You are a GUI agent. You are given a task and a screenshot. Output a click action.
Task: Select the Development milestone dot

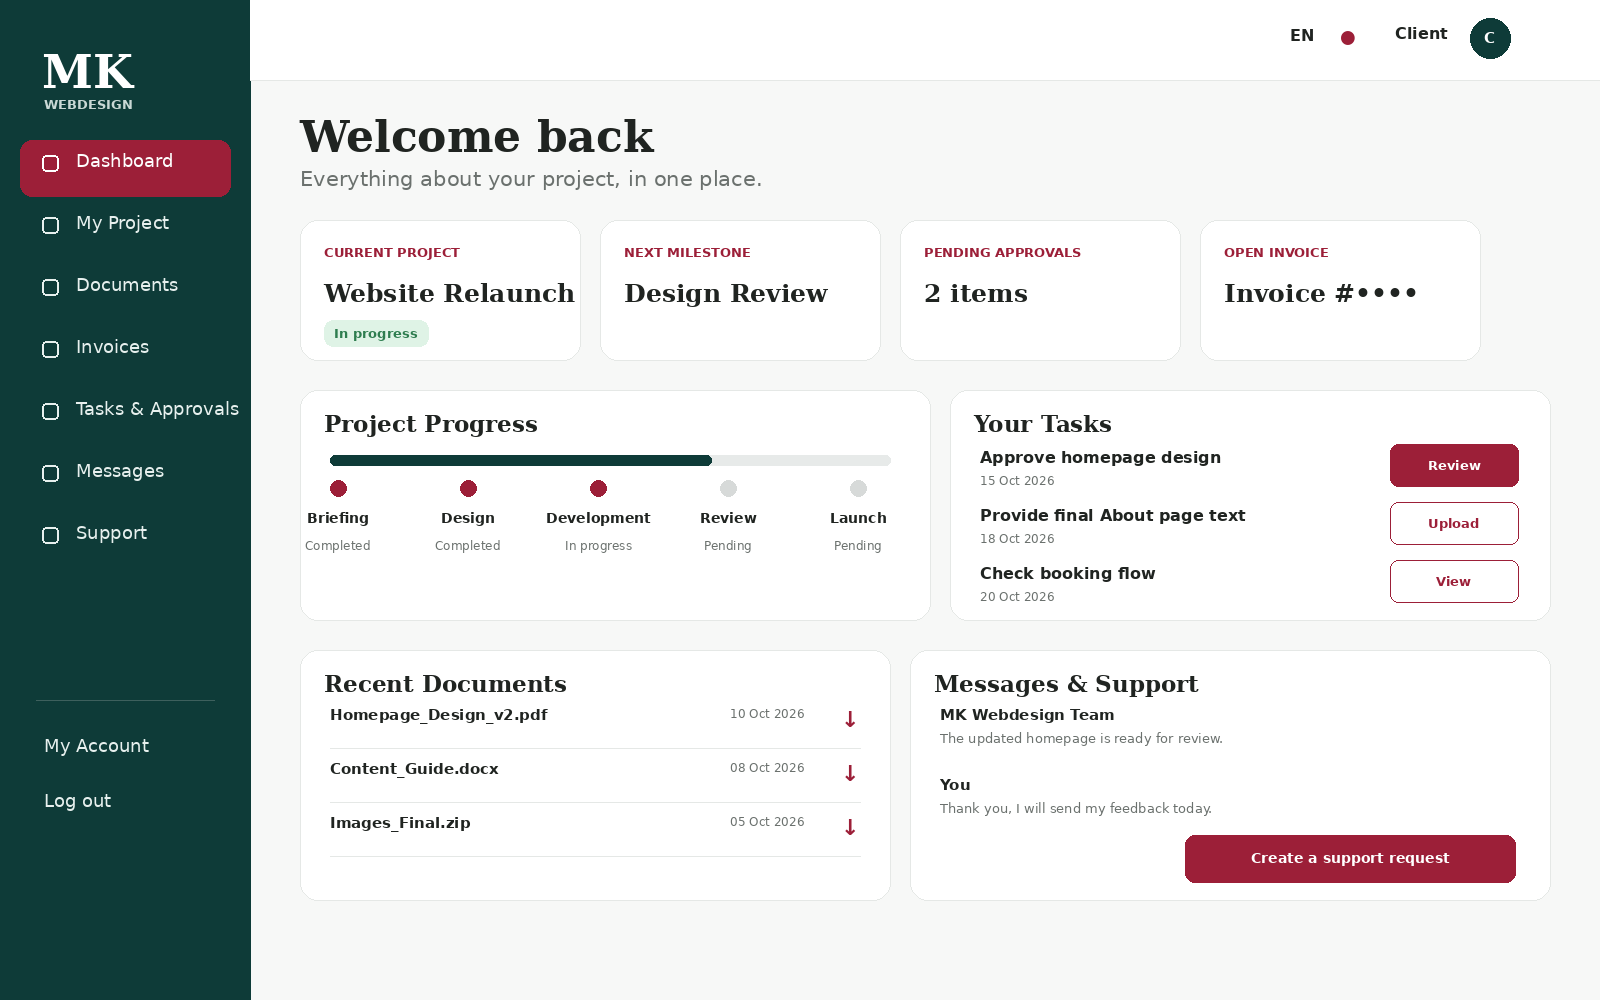pyautogui.click(x=598, y=489)
